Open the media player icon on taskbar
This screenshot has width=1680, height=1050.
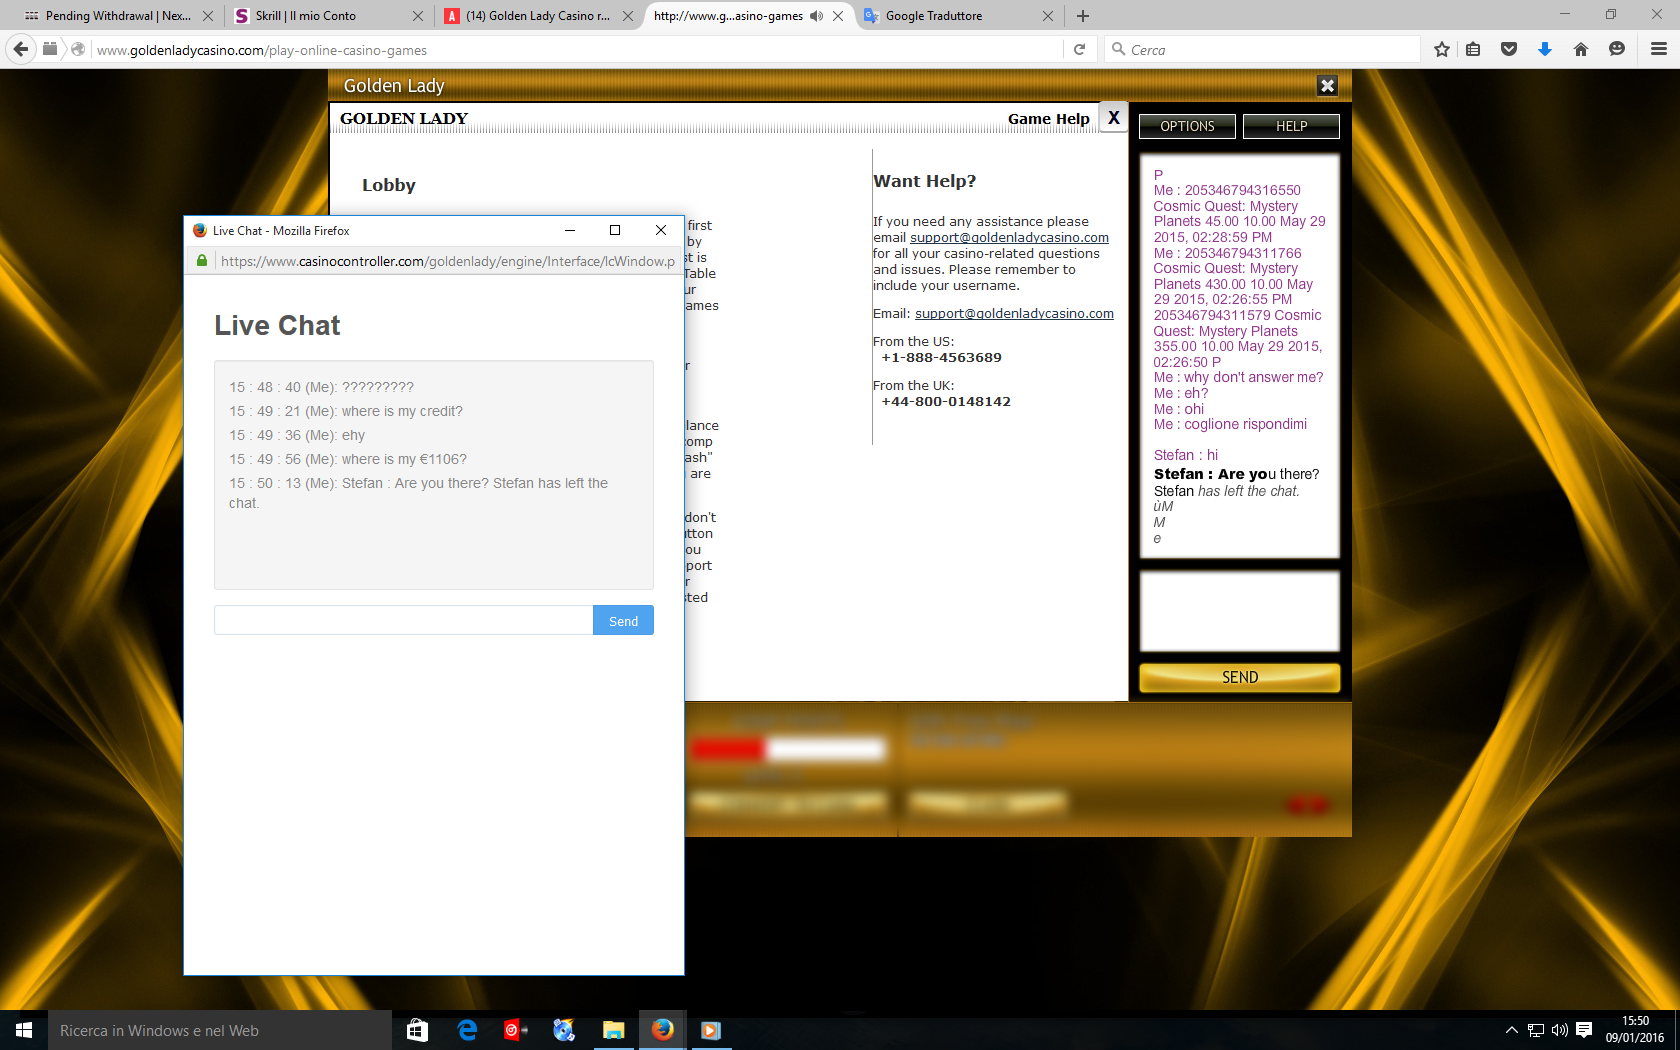(x=711, y=1030)
